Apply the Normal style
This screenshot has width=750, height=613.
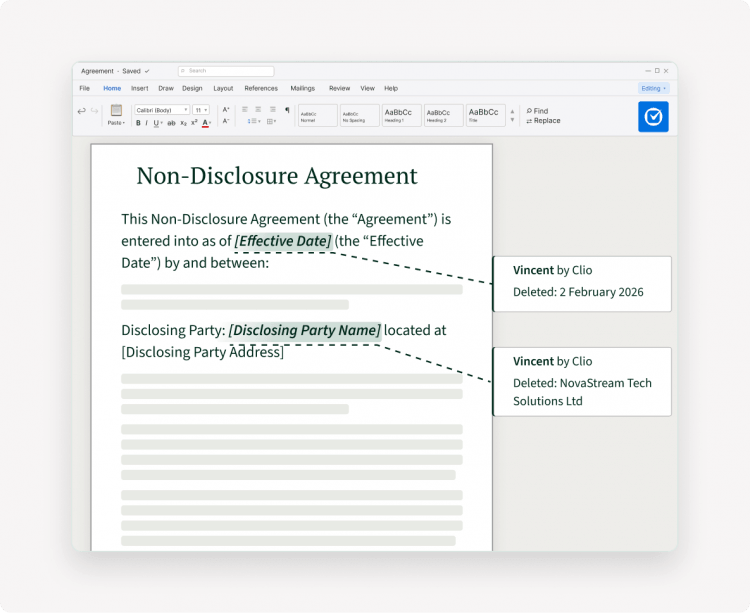(x=318, y=115)
